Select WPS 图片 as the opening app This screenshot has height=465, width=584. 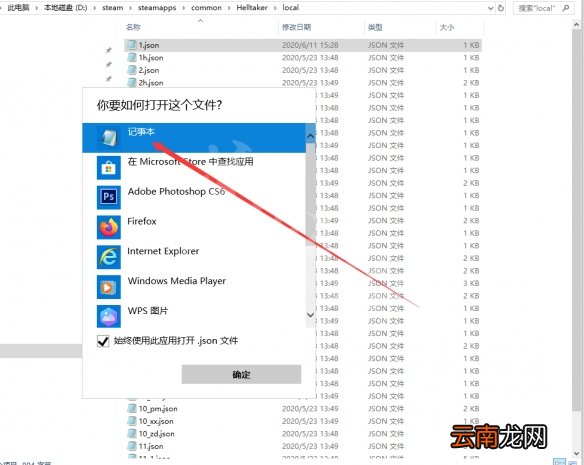click(194, 316)
